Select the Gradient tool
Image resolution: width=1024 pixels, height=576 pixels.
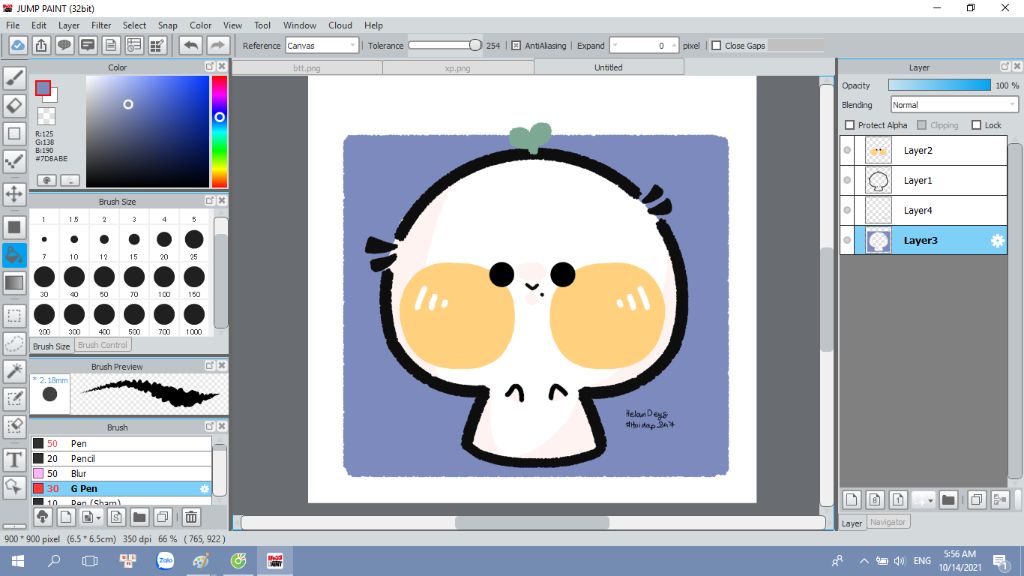click(x=14, y=283)
